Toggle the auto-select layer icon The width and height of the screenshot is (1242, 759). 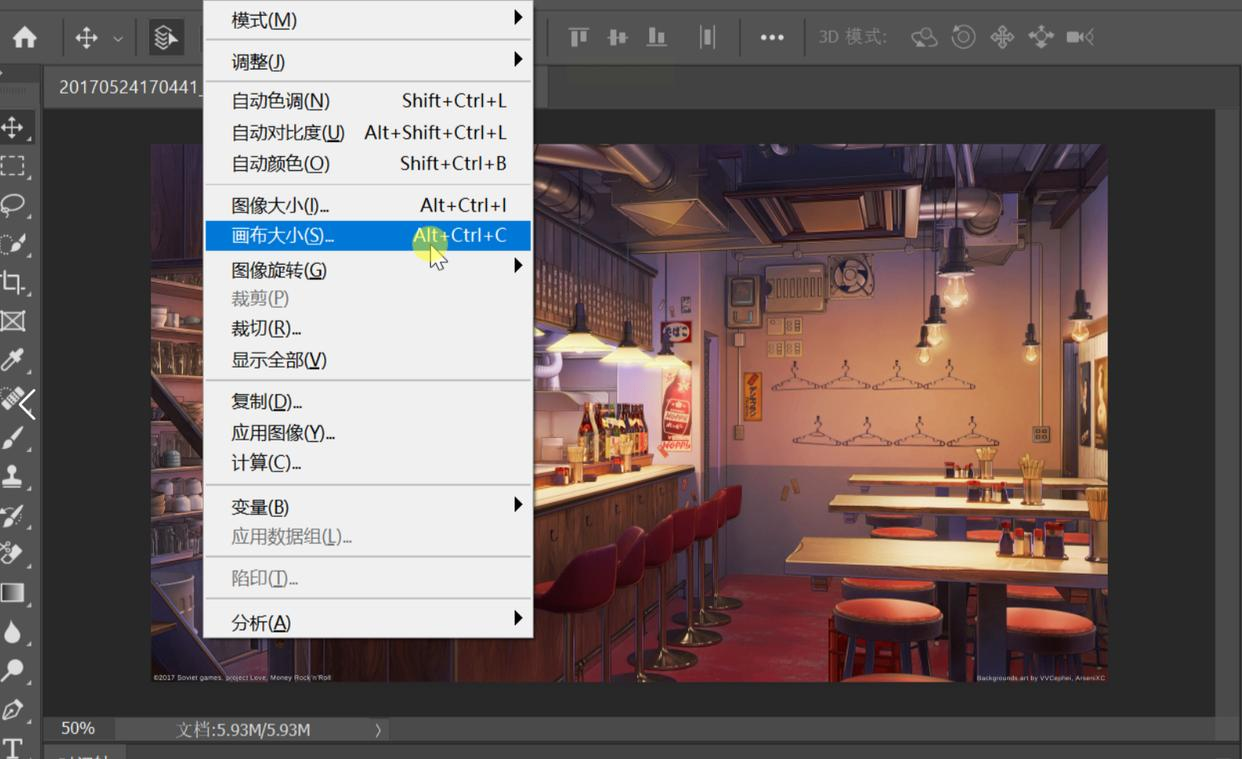165,38
